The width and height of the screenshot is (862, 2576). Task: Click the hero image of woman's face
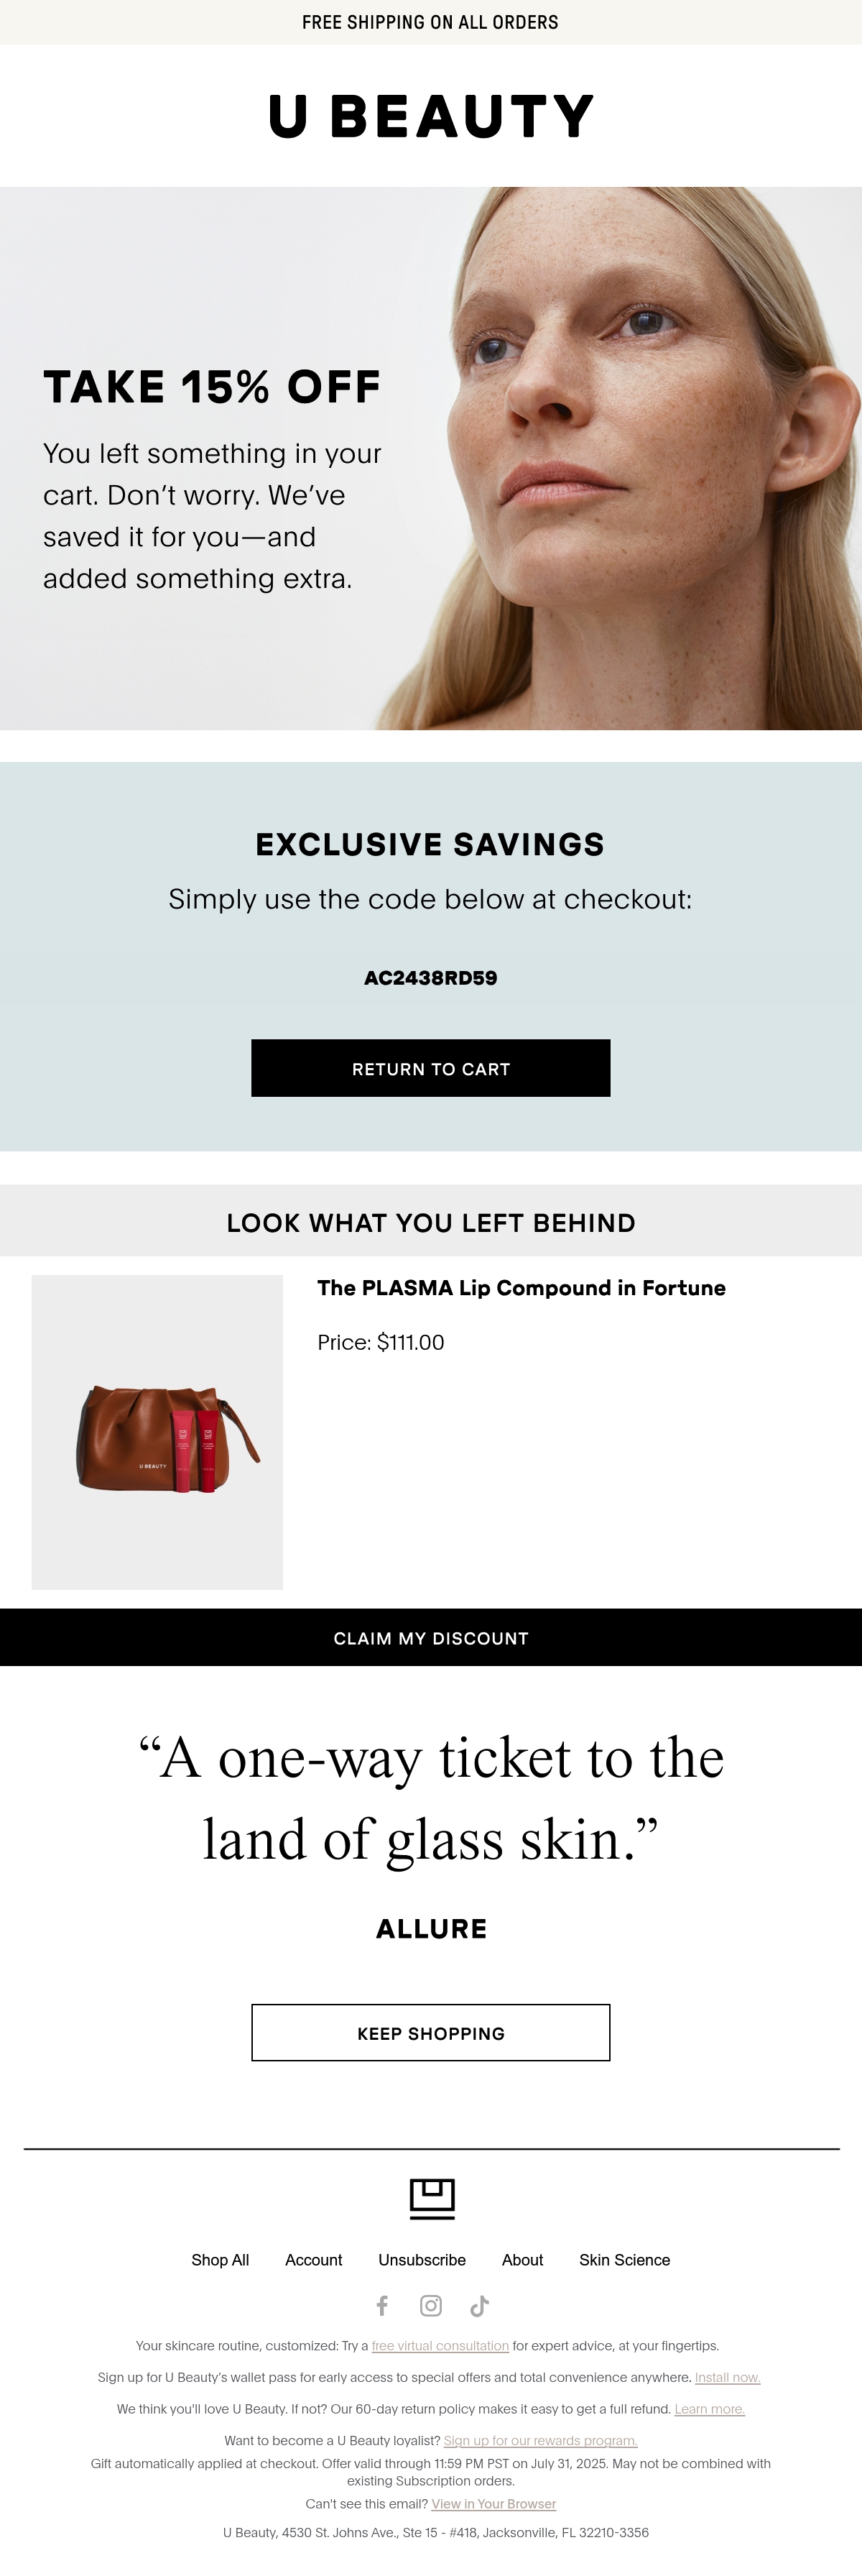click(x=431, y=458)
